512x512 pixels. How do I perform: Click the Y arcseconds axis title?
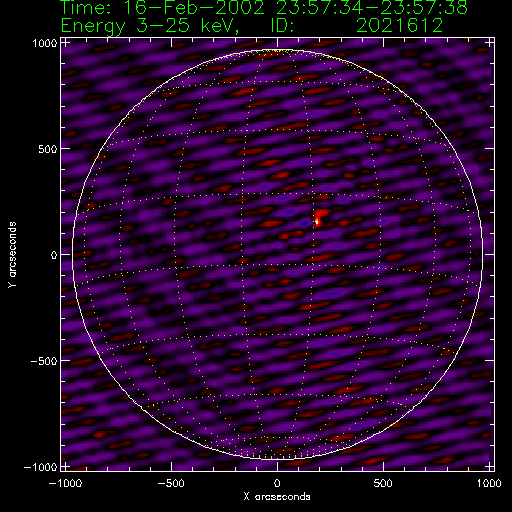tap(12, 254)
